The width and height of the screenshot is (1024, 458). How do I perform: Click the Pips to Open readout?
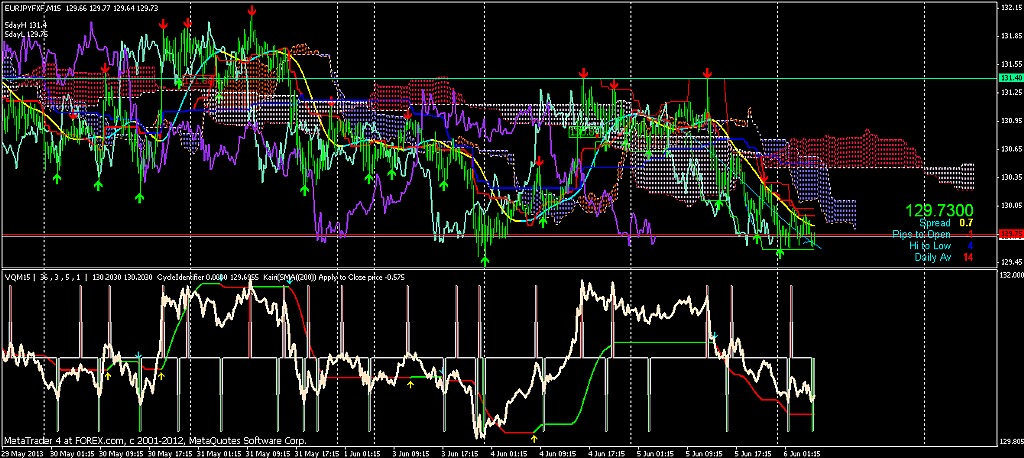tap(933, 234)
